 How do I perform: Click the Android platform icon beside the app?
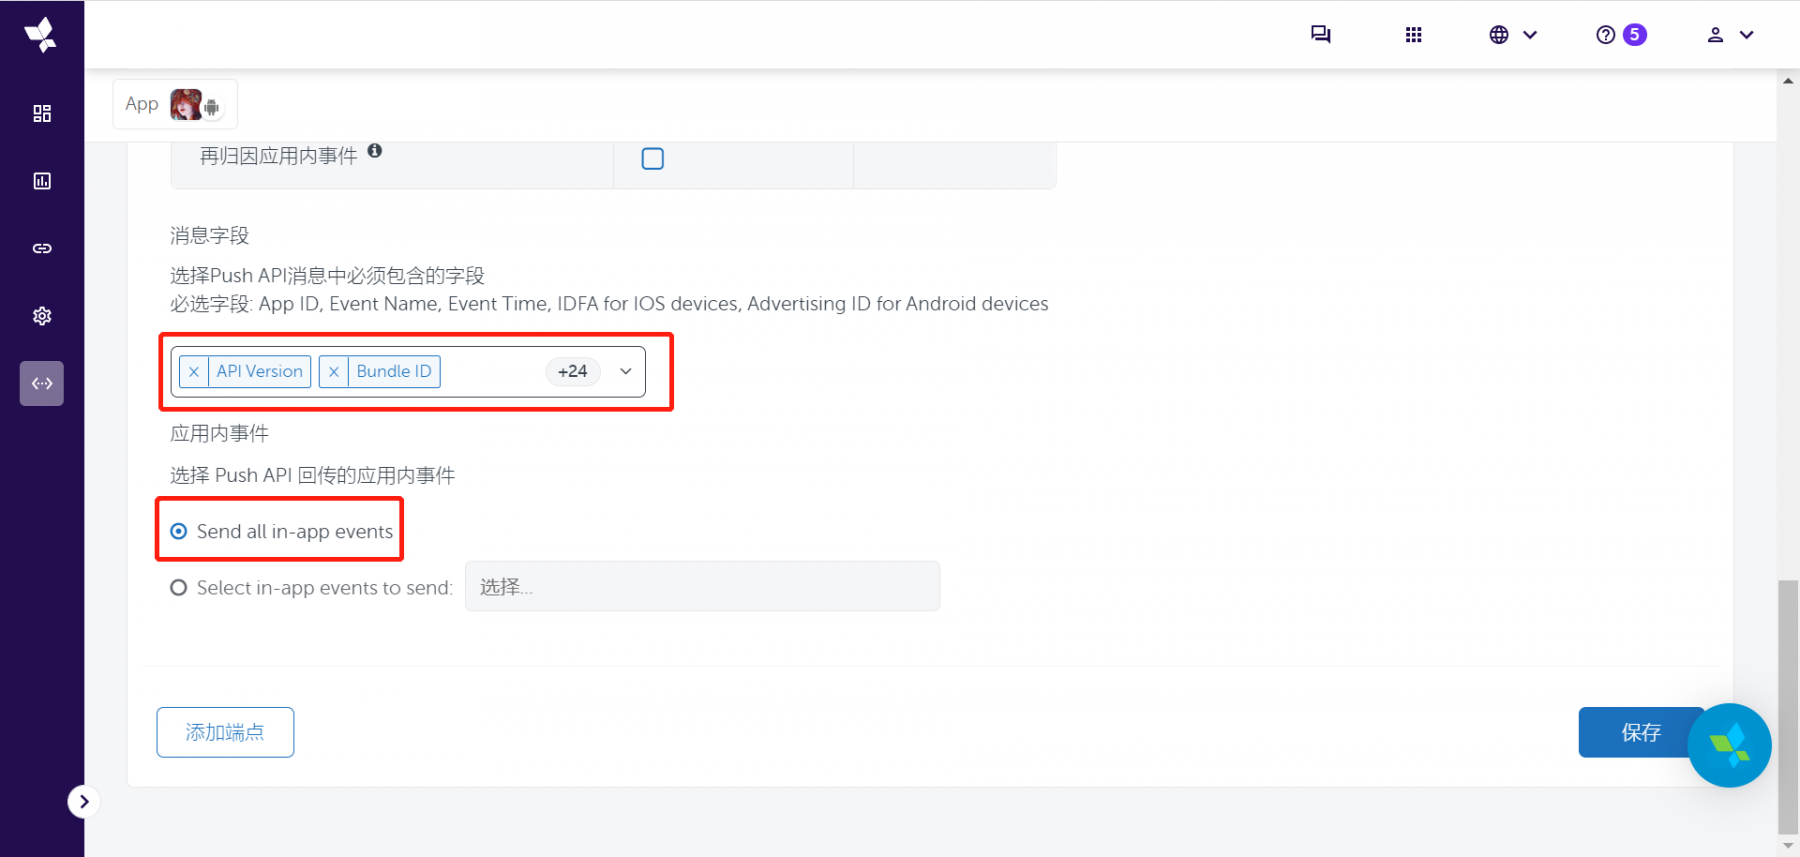click(x=212, y=107)
